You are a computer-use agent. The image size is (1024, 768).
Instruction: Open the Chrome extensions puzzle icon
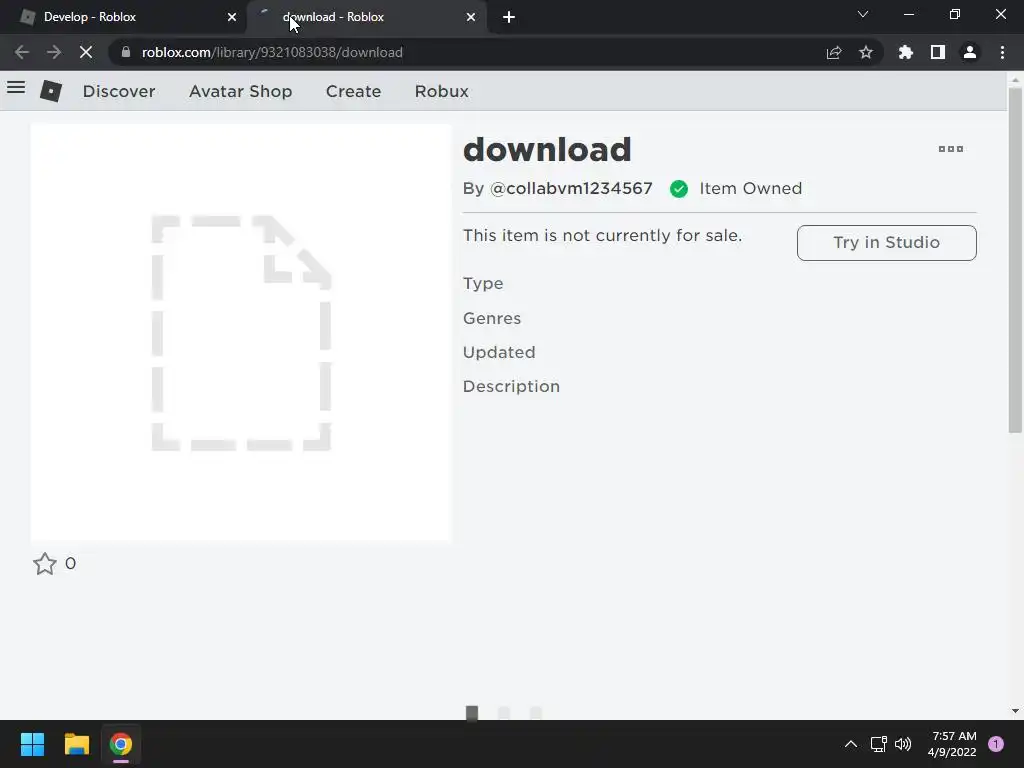tap(905, 52)
